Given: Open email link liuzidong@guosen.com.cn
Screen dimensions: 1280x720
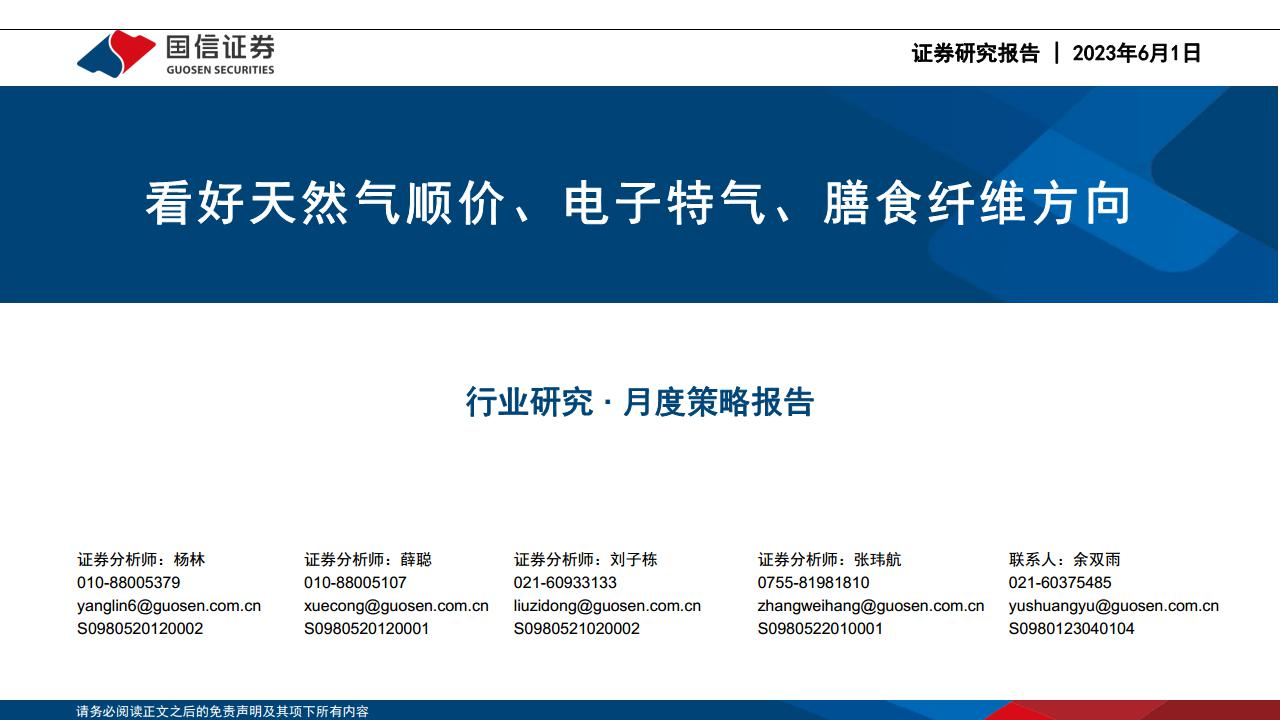Looking at the screenshot, I should point(607,605).
